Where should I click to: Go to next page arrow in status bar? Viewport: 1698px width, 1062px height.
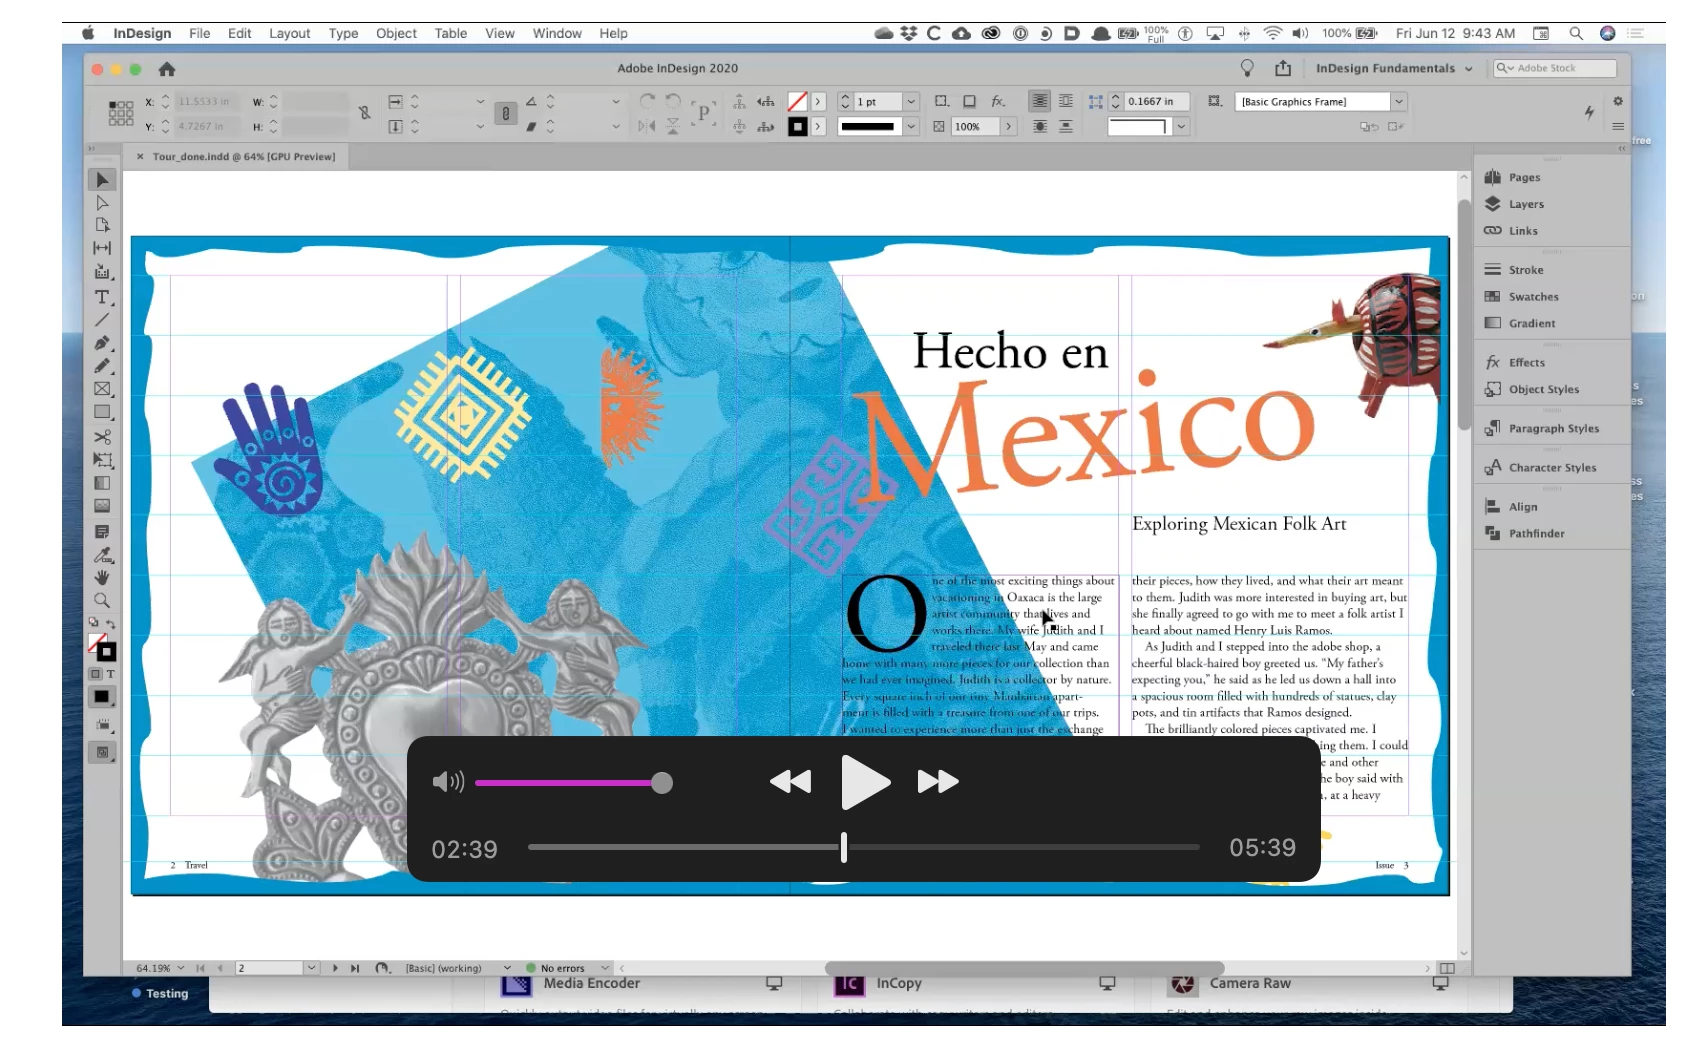coord(334,968)
